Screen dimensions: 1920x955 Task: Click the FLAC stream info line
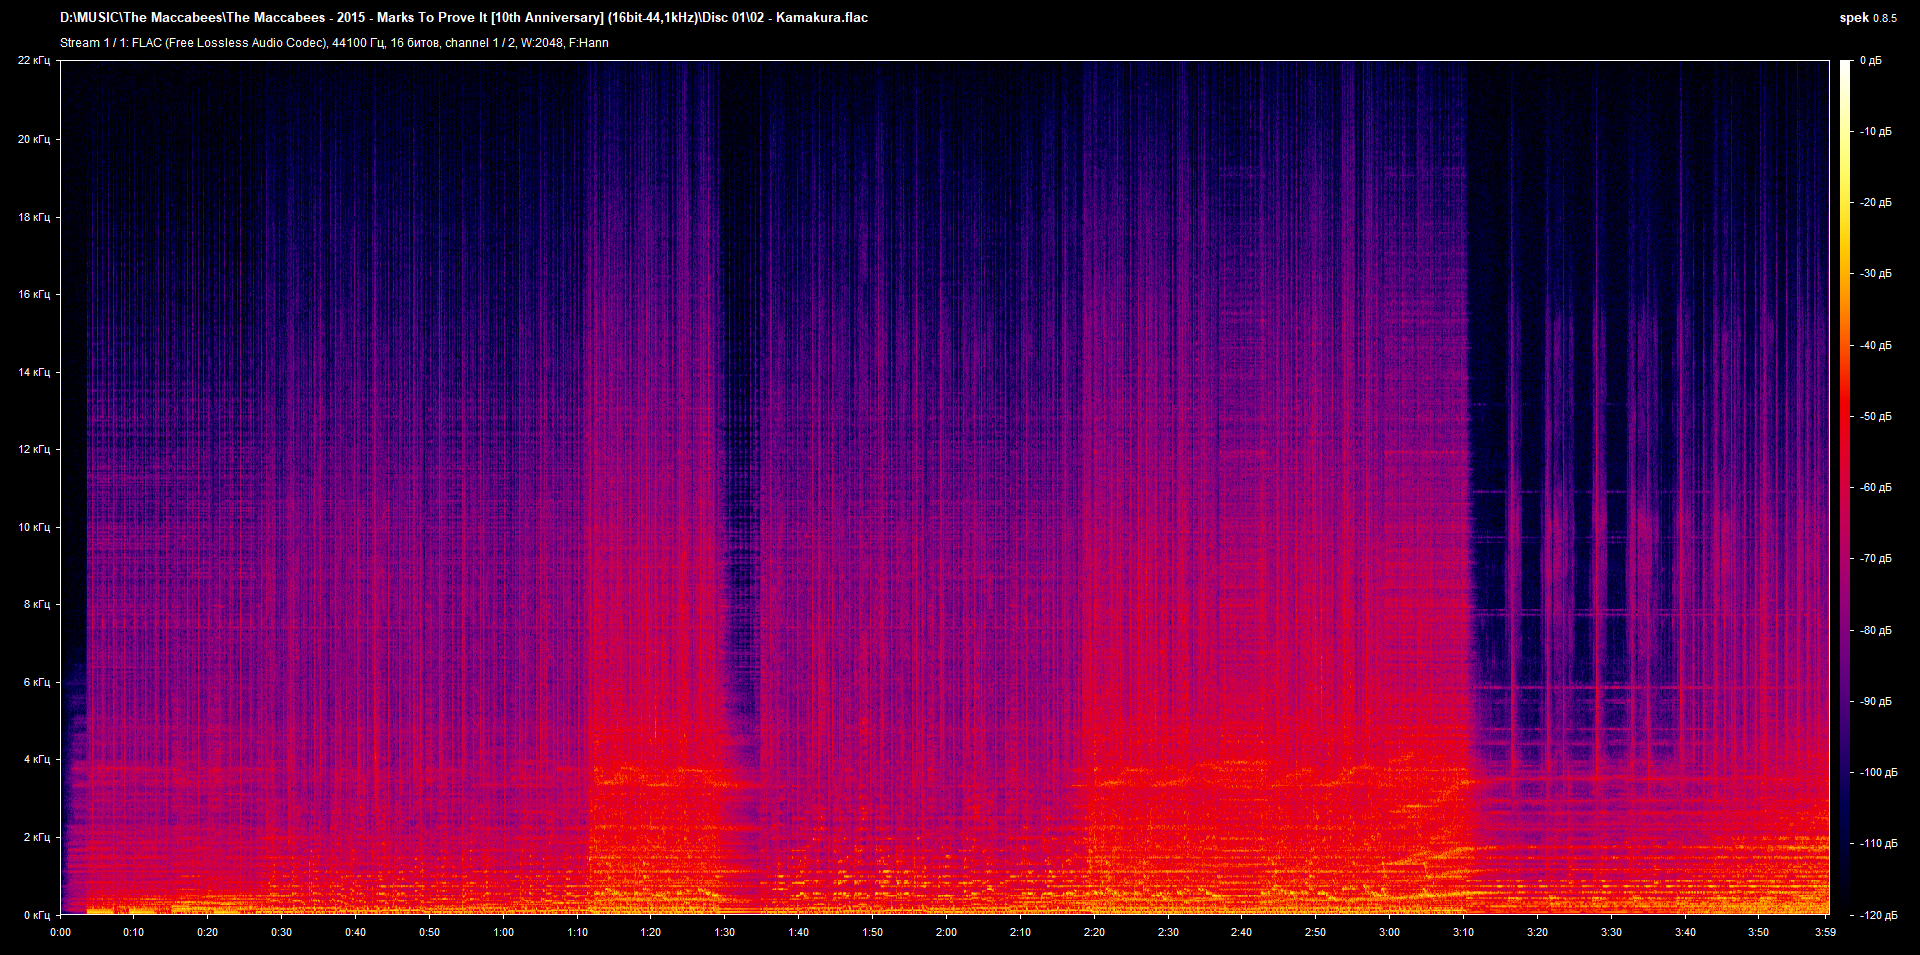pos(334,43)
